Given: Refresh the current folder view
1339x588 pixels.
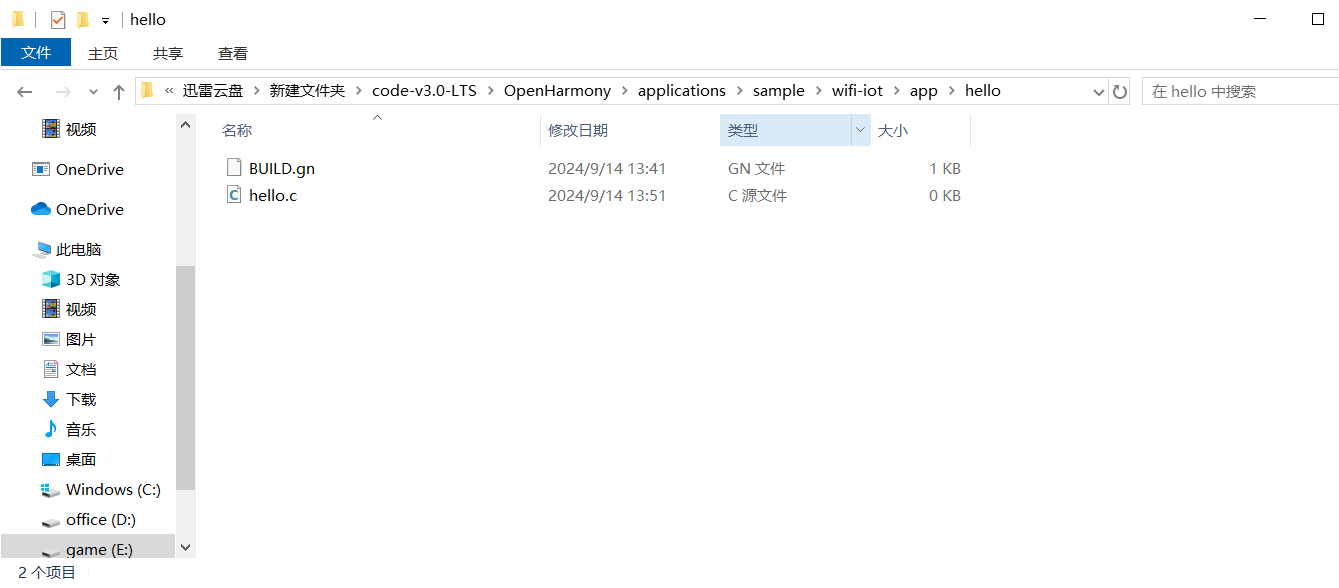Looking at the screenshot, I should 1120,92.
